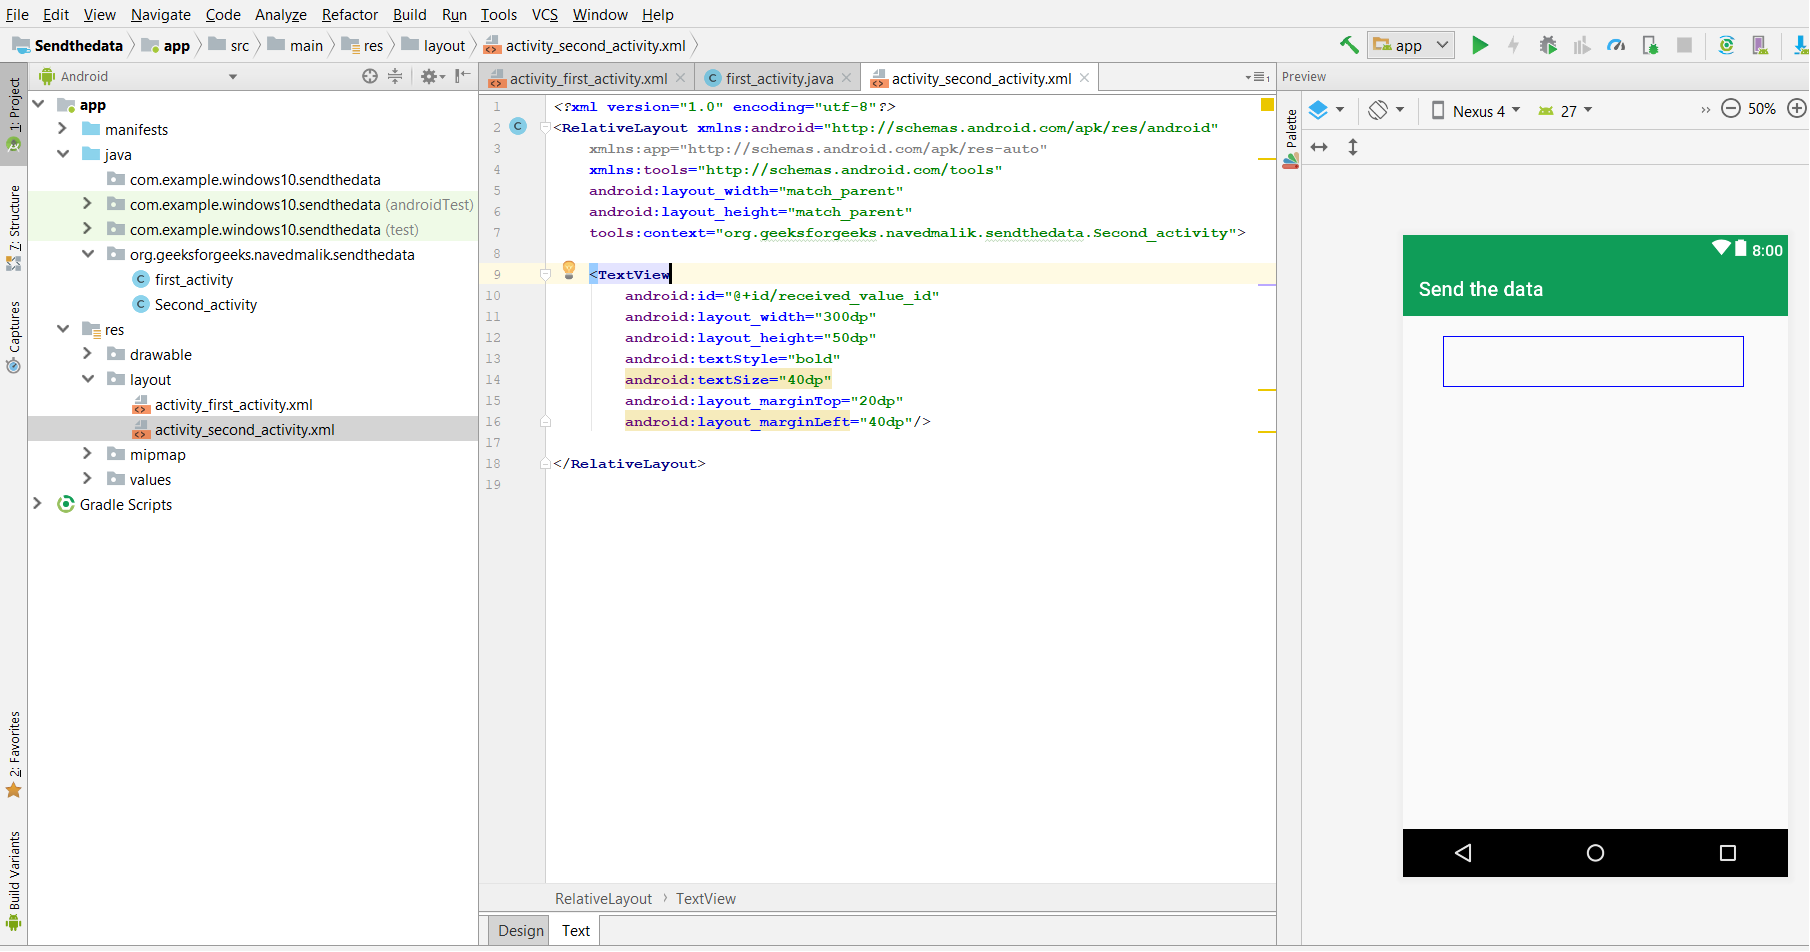
Task: Click vertical expand arrow in preview toolbar
Action: tap(1353, 147)
